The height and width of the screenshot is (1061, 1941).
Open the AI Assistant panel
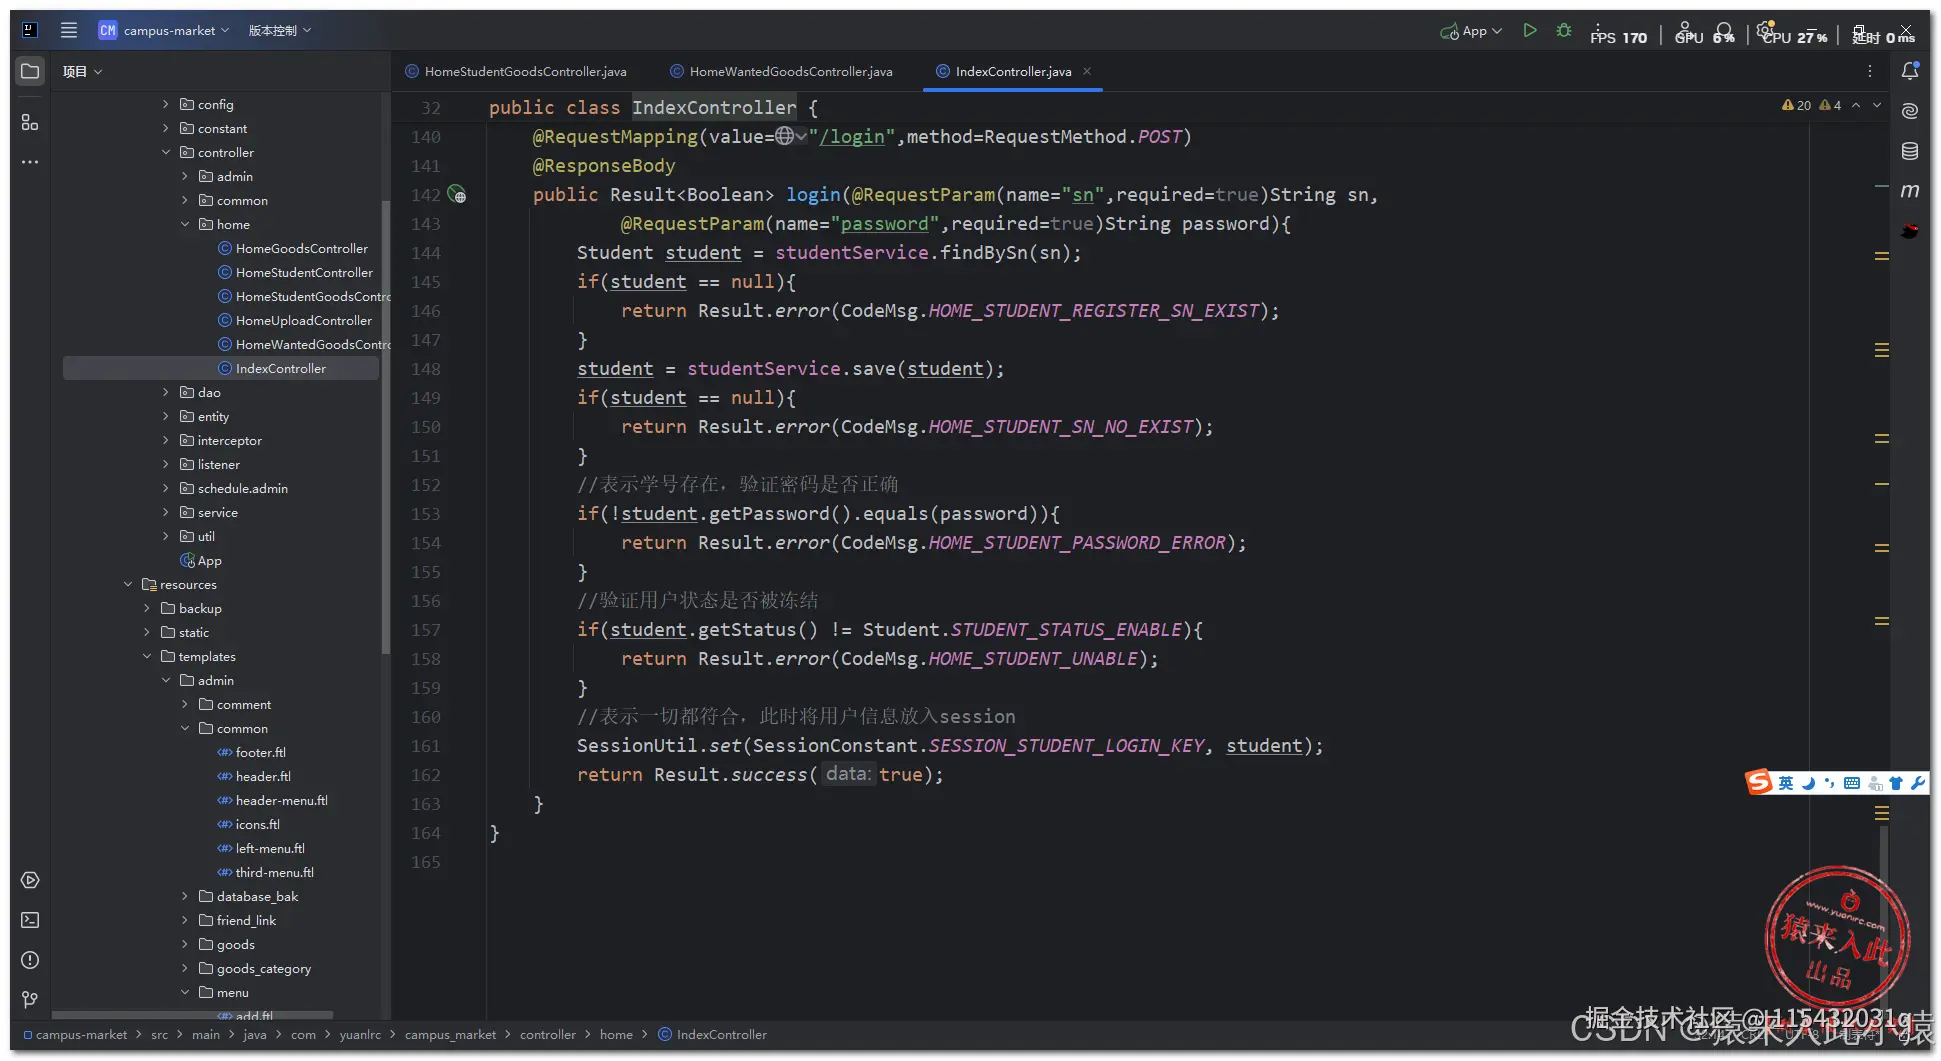click(1910, 111)
